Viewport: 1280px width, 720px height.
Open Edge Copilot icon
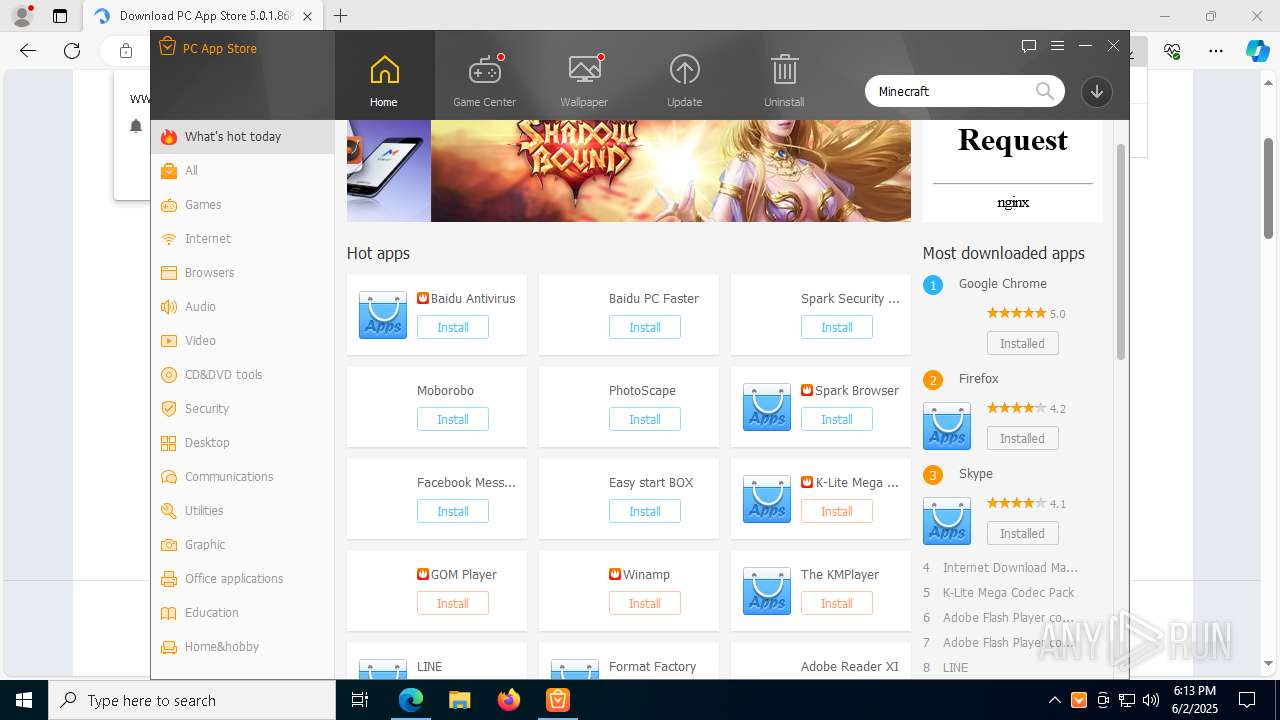coord(1258,50)
